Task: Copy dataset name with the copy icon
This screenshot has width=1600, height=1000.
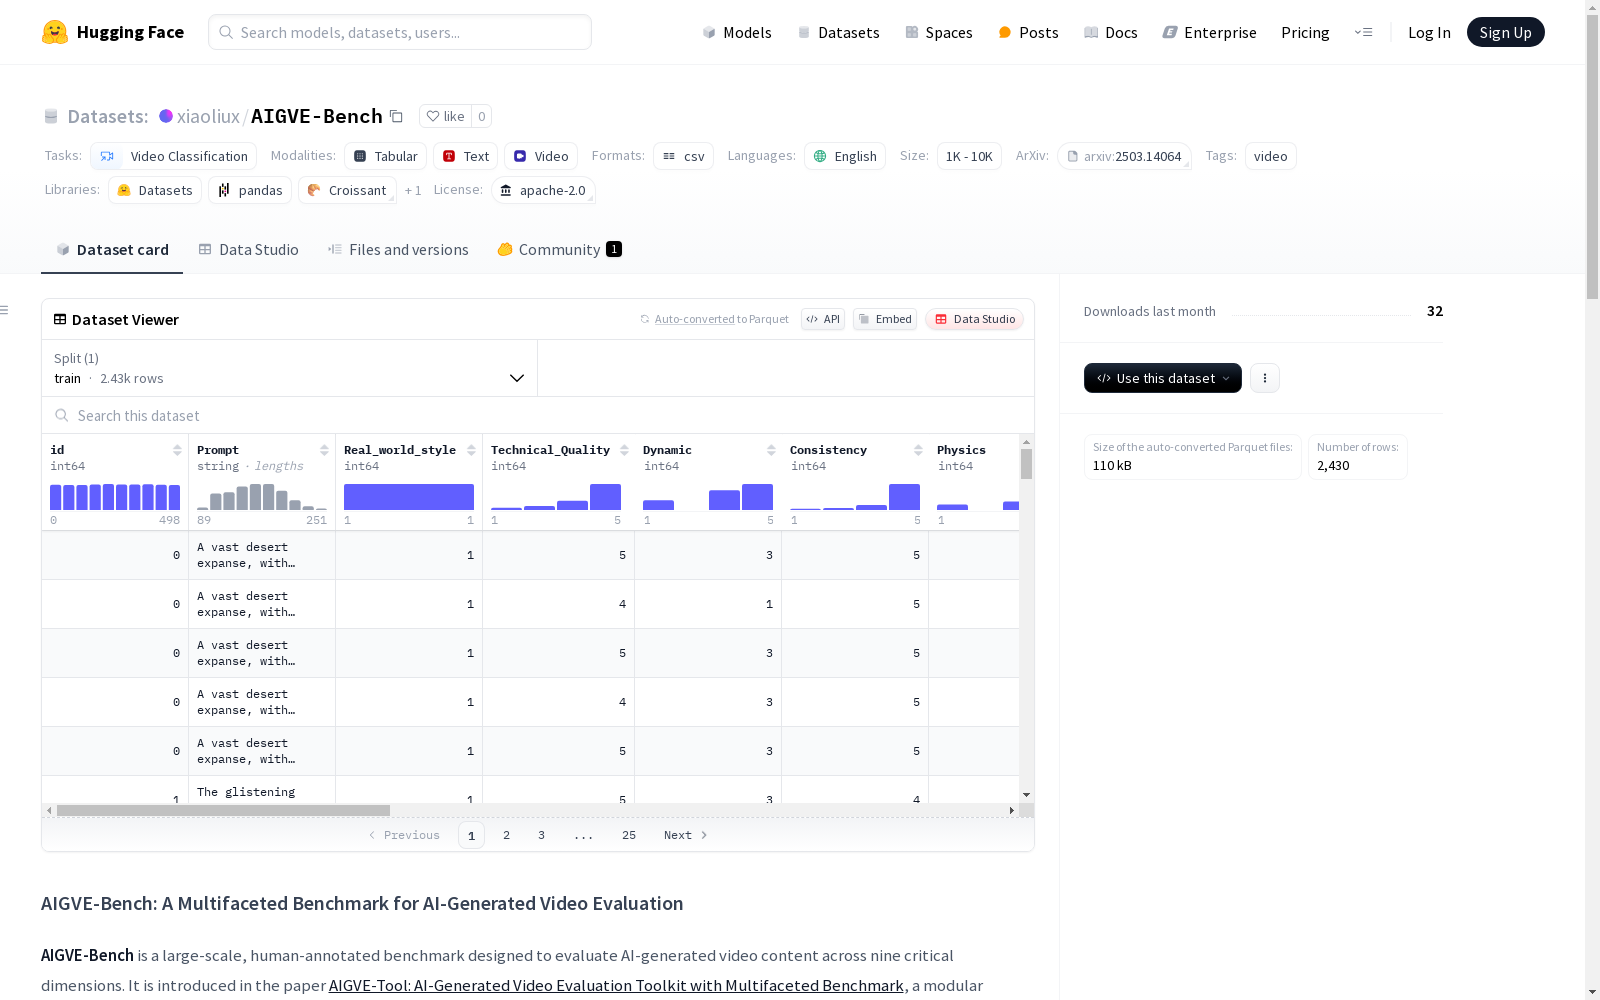Action: (x=396, y=116)
